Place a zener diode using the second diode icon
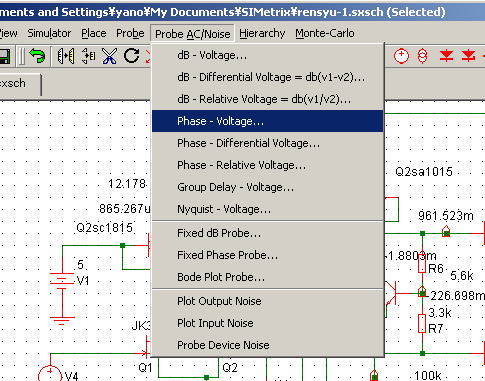The image size is (485, 381). pos(468,56)
